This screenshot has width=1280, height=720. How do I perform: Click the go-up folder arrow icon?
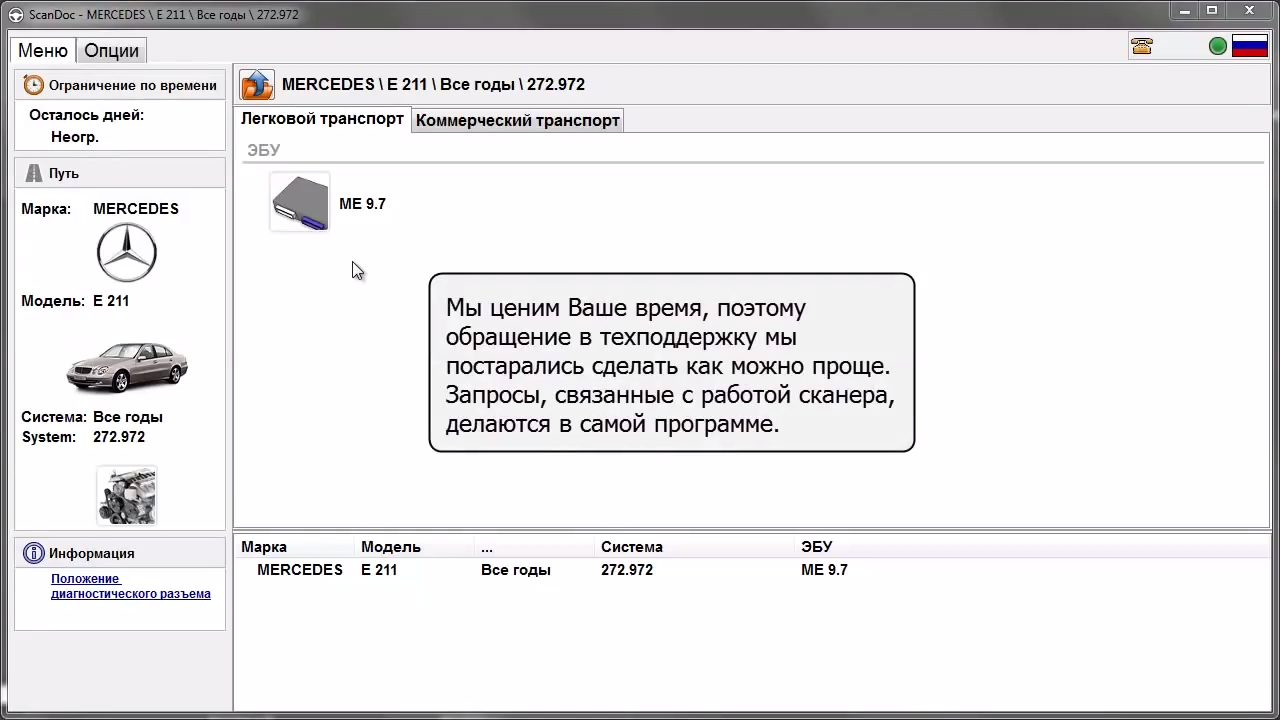point(257,84)
